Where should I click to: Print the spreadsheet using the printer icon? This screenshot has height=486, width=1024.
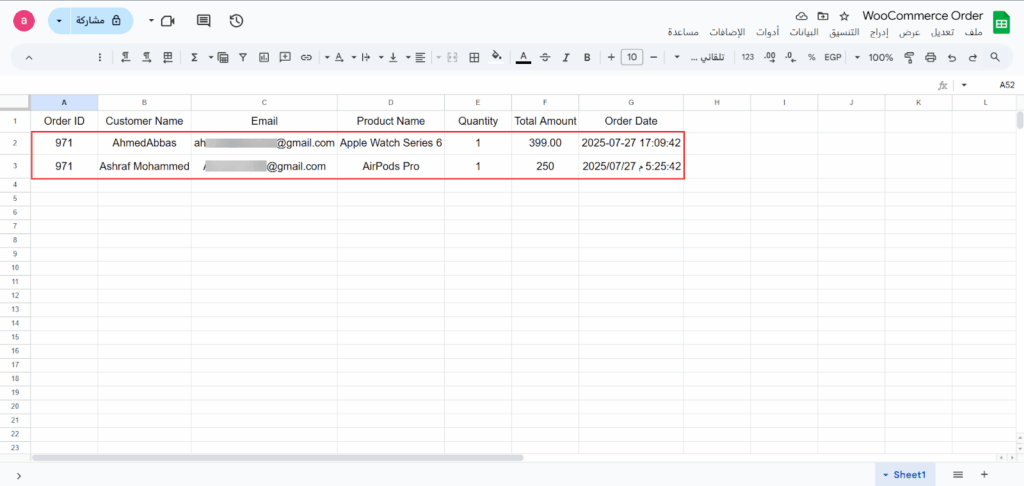pos(931,57)
